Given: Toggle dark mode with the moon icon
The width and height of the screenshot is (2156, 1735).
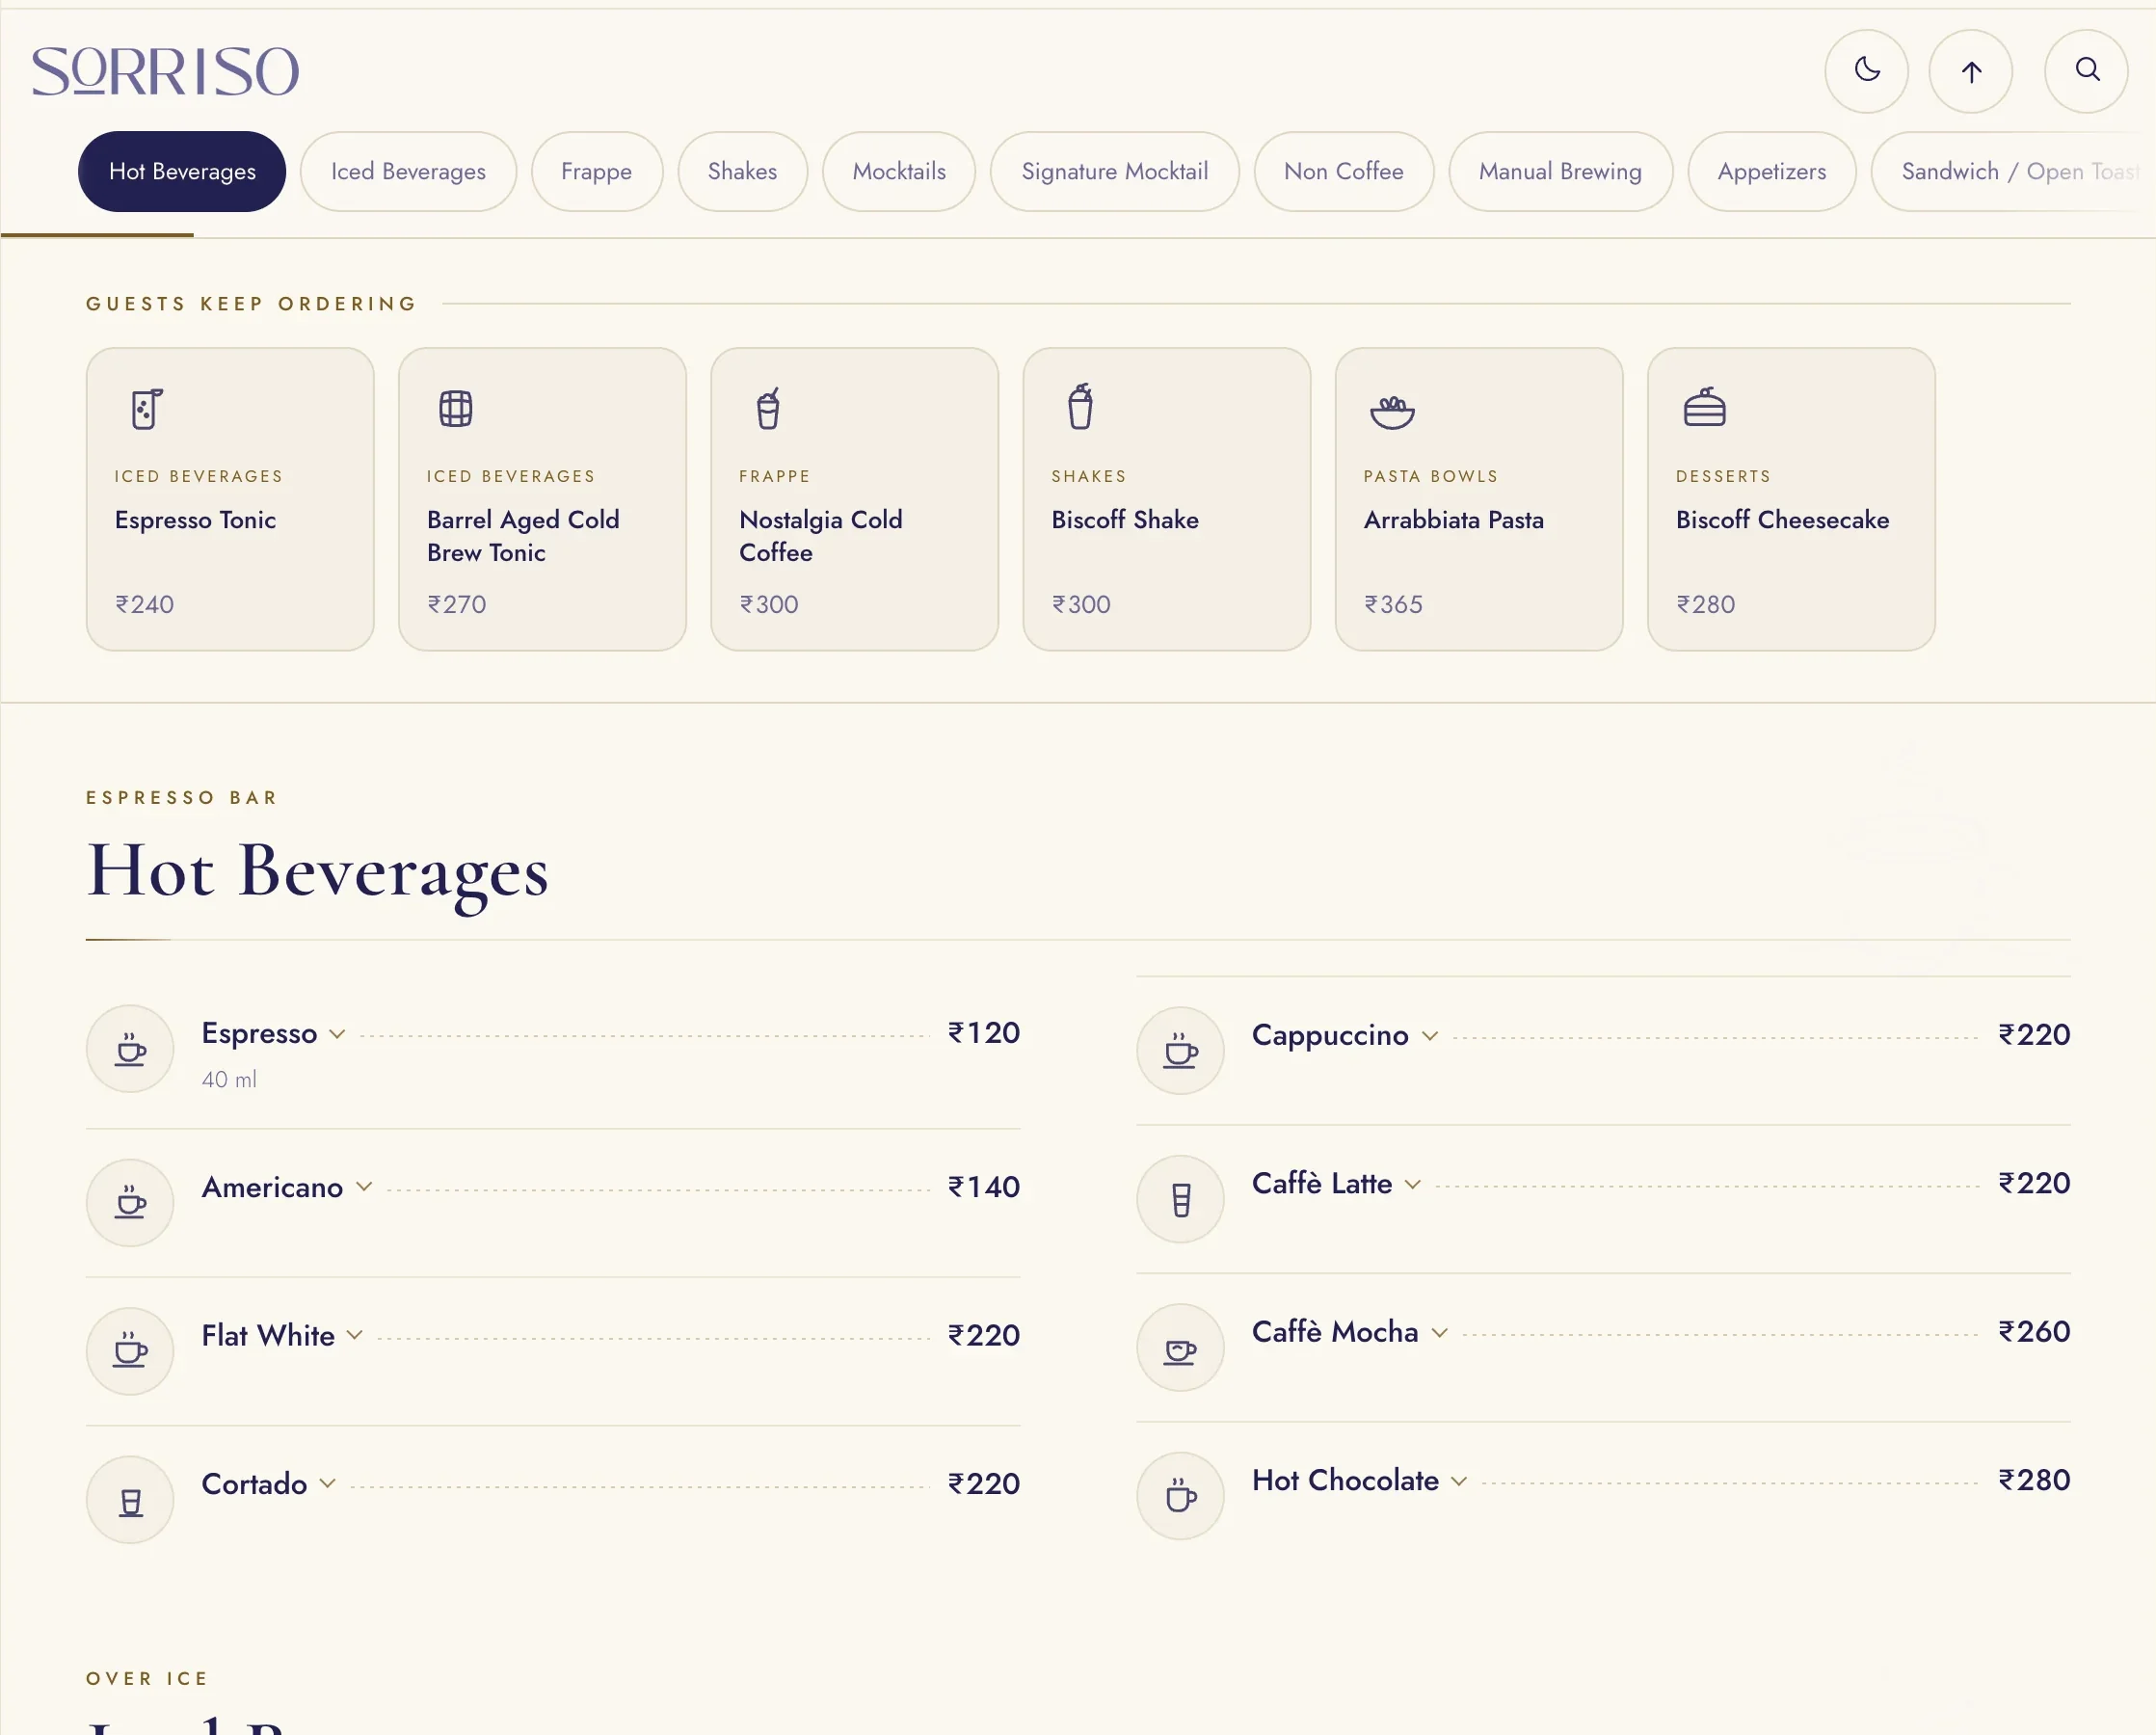Looking at the screenshot, I should point(1866,71).
